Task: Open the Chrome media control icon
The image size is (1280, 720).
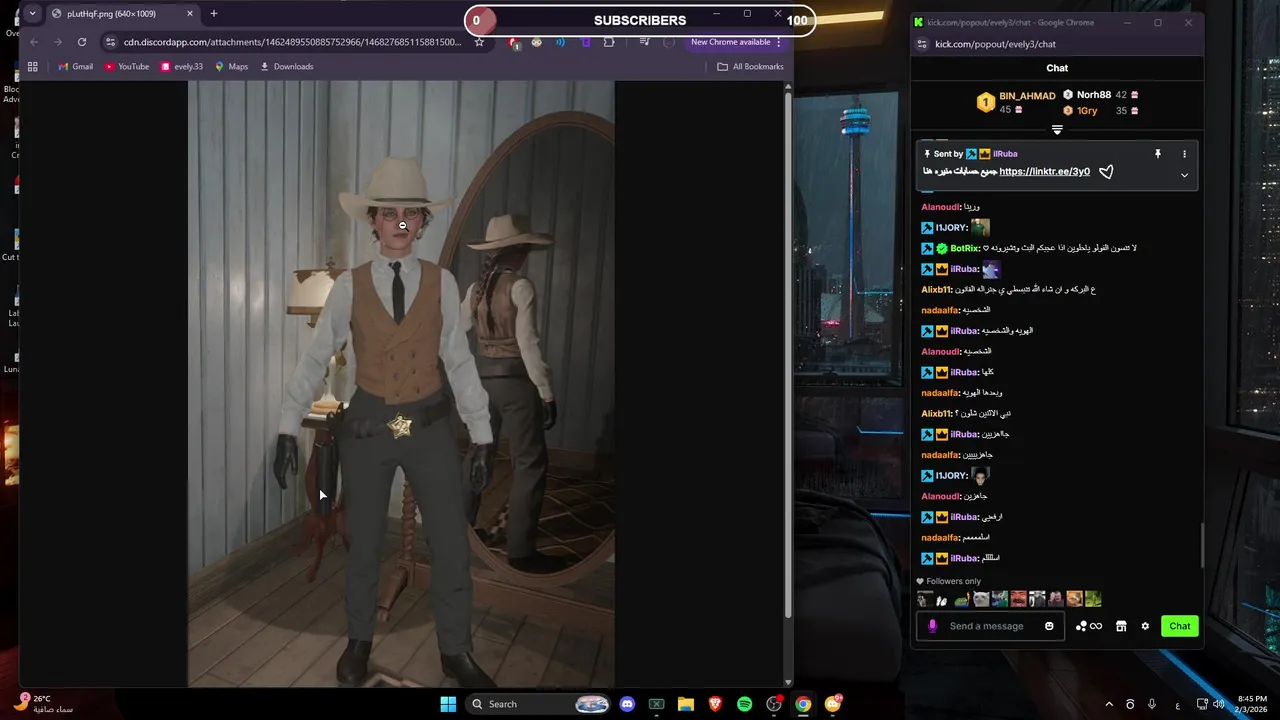Action: [x=645, y=42]
